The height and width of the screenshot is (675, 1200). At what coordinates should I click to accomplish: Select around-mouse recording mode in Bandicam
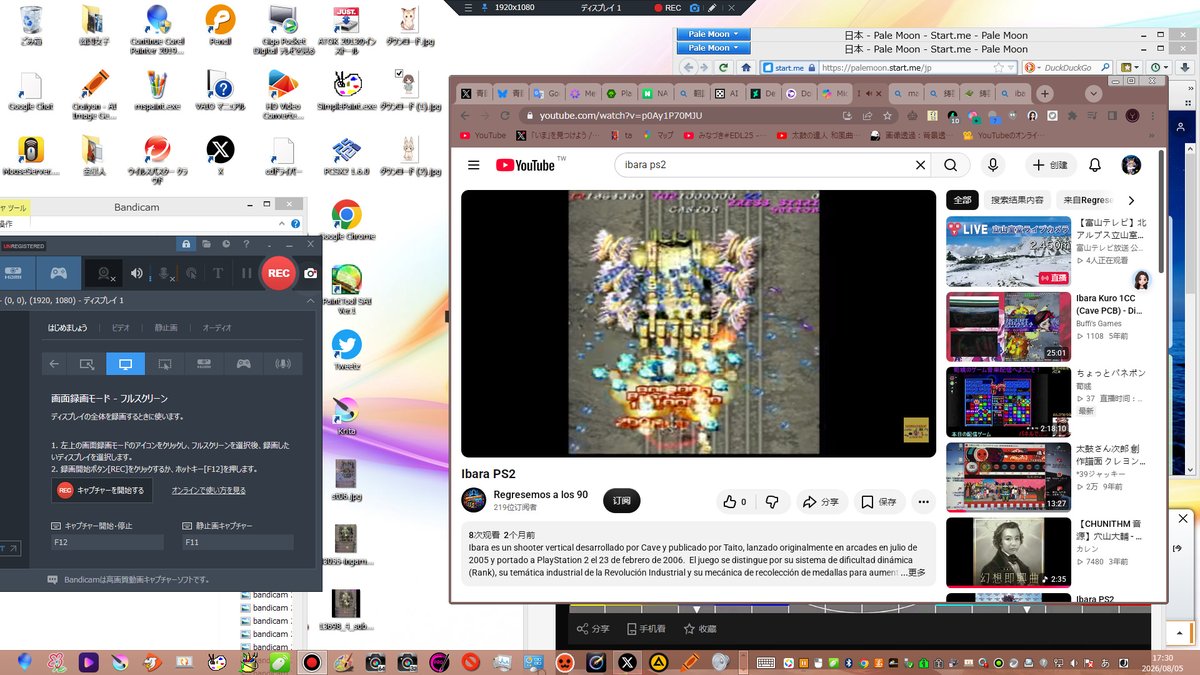(165, 364)
